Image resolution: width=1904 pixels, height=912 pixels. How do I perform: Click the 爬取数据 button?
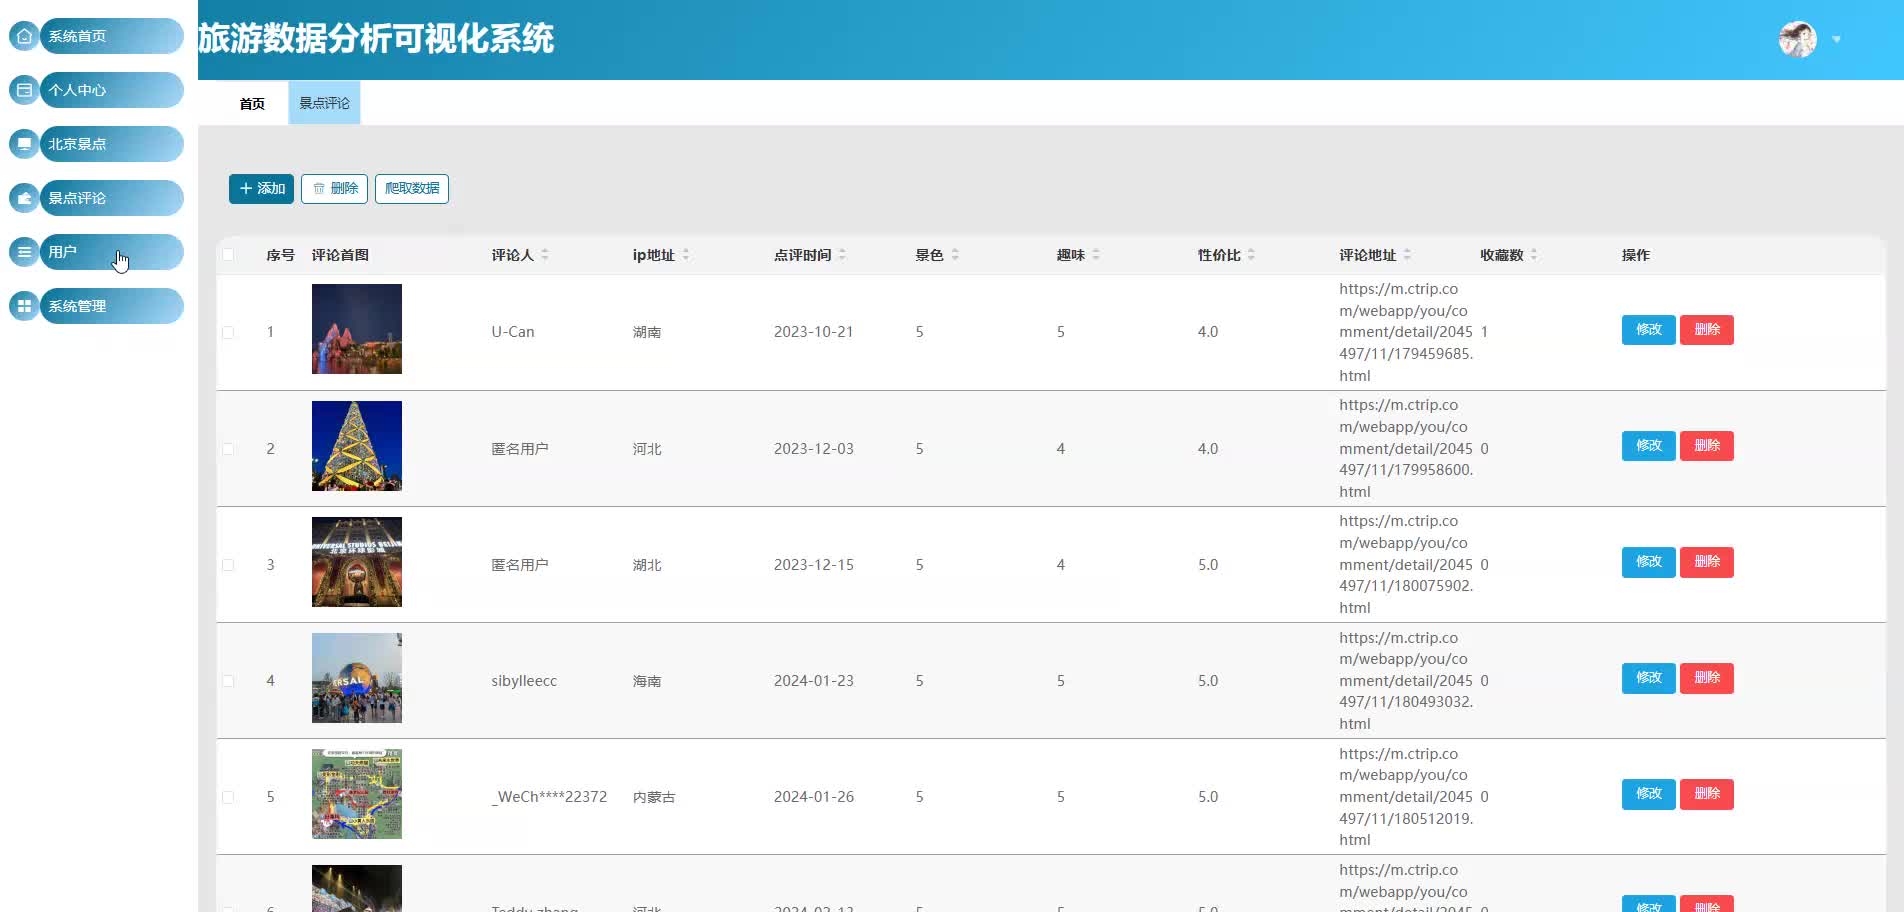(412, 189)
